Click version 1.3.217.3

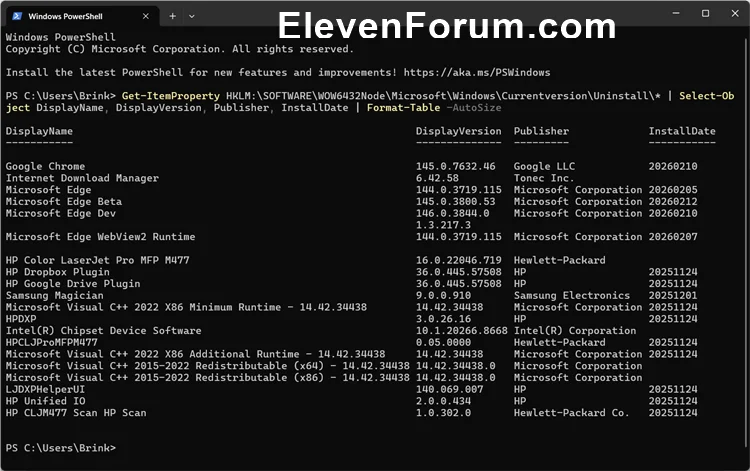click(x=443, y=225)
